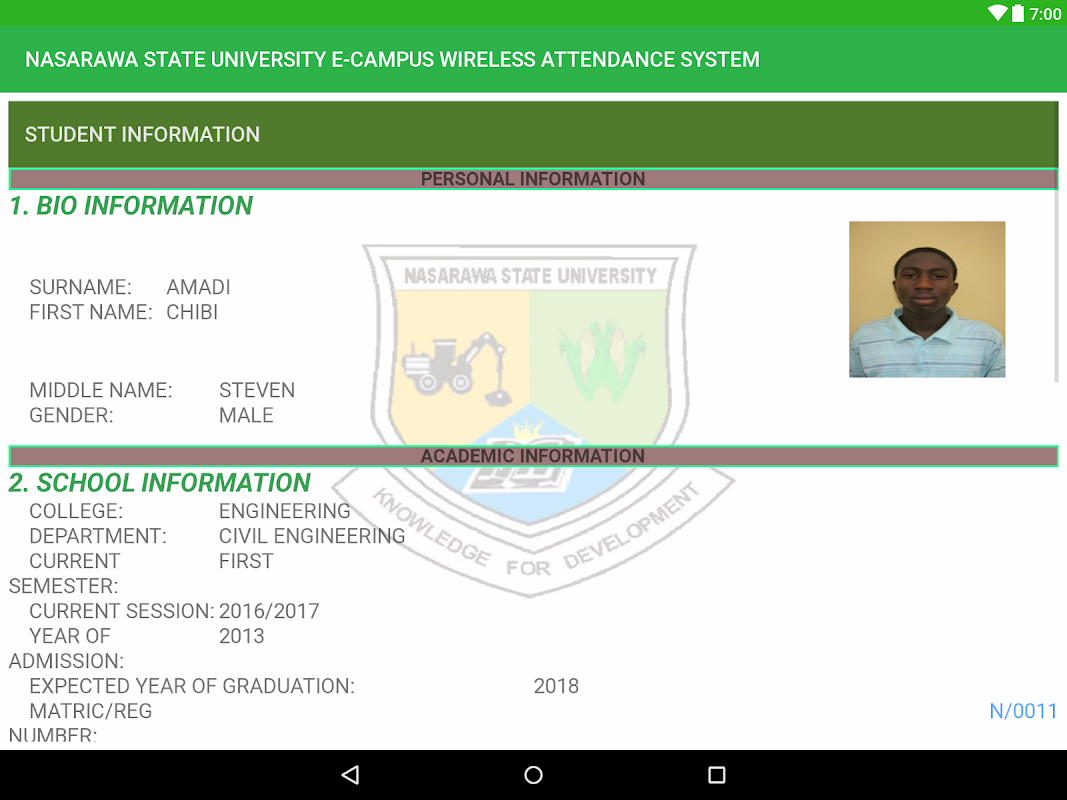Tap the '1. BIO INFORMATION' heading

131,205
